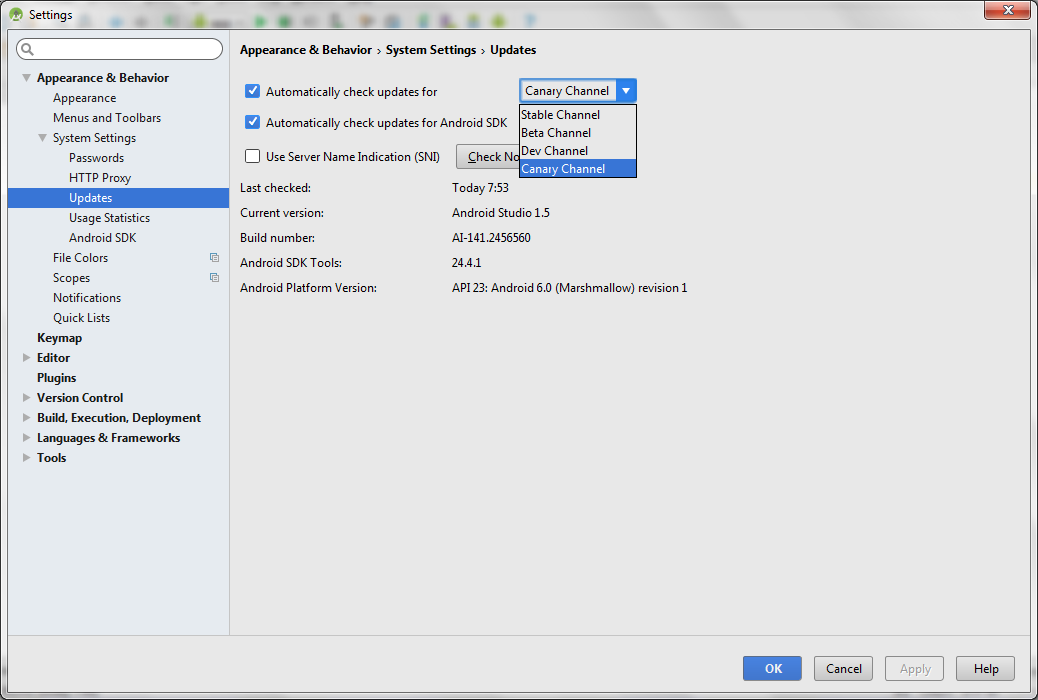
Task: Click the Apply button
Action: click(914, 668)
